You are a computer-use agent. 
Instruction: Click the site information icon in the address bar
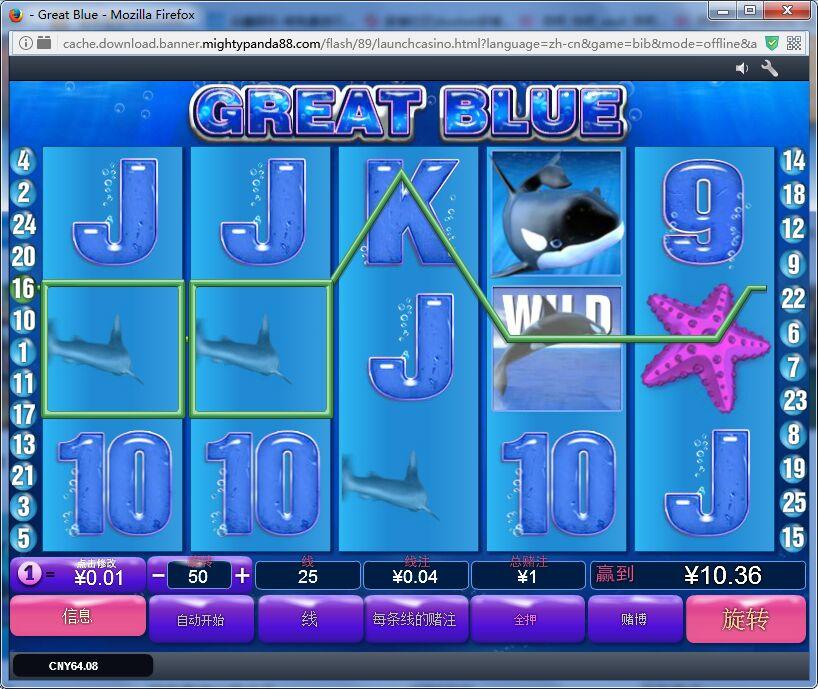(x=25, y=43)
